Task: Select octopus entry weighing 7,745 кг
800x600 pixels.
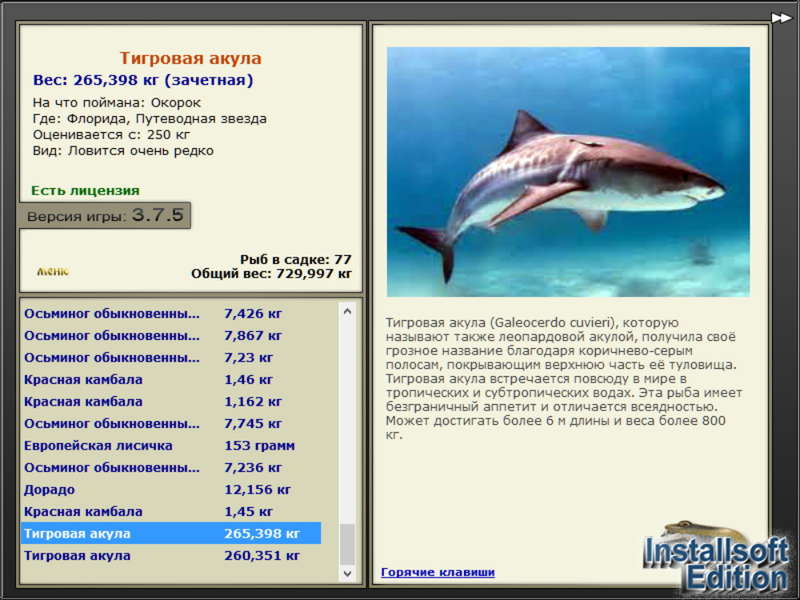Action: (x=171, y=423)
